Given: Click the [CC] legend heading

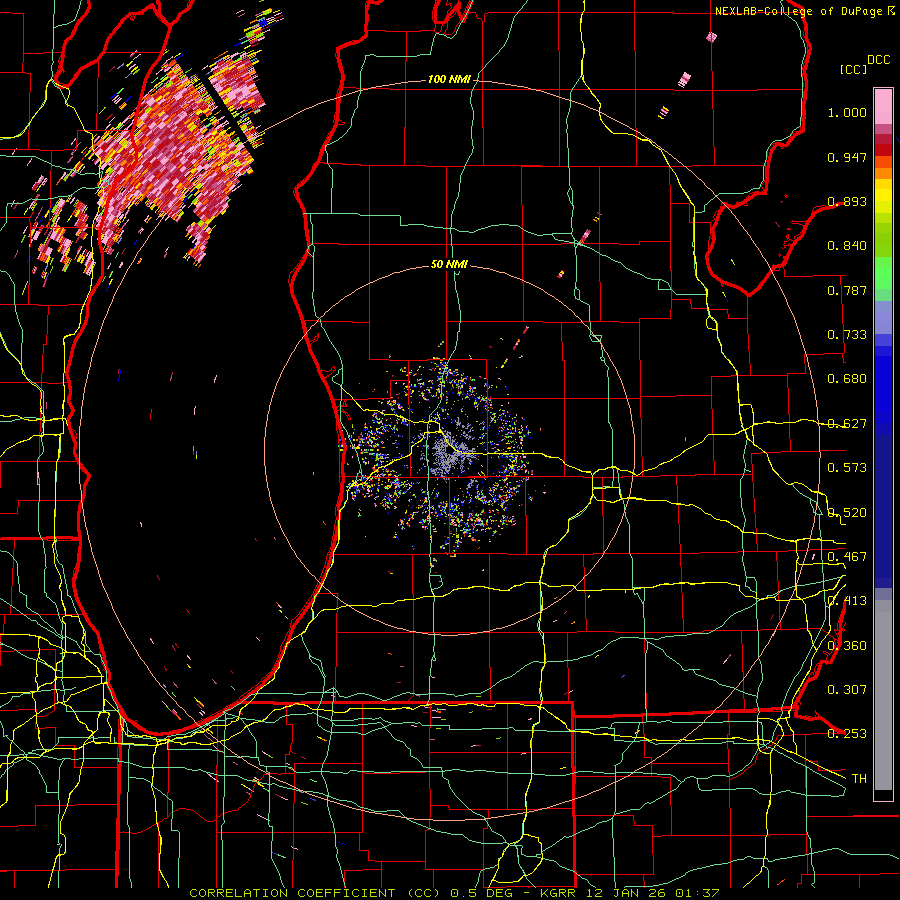Looking at the screenshot, I should click(x=854, y=69).
